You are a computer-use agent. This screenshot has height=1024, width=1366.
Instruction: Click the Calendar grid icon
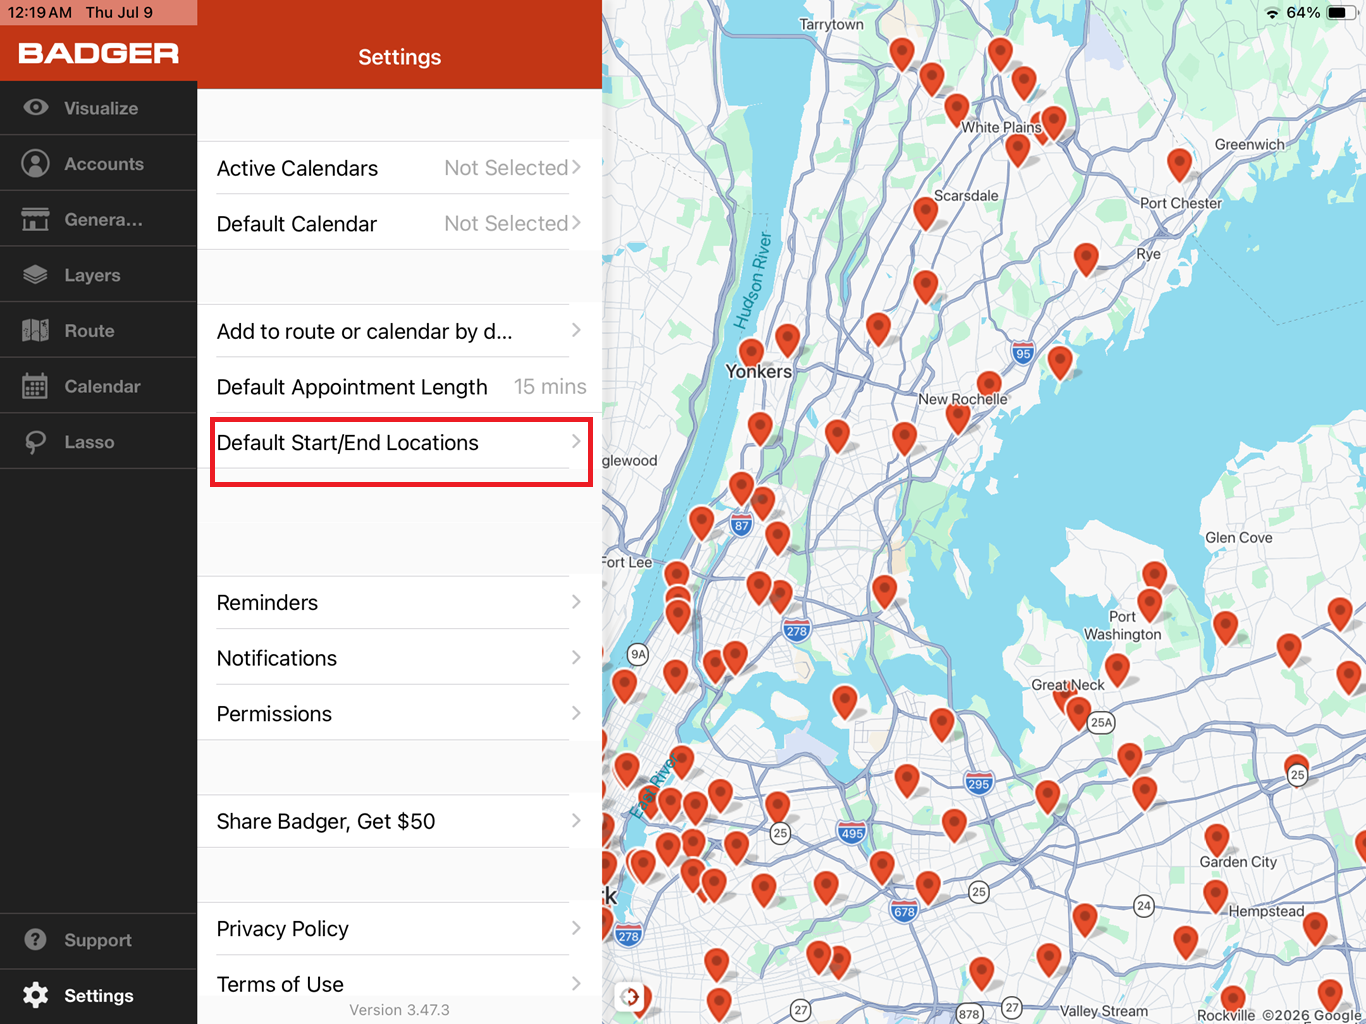(x=36, y=386)
